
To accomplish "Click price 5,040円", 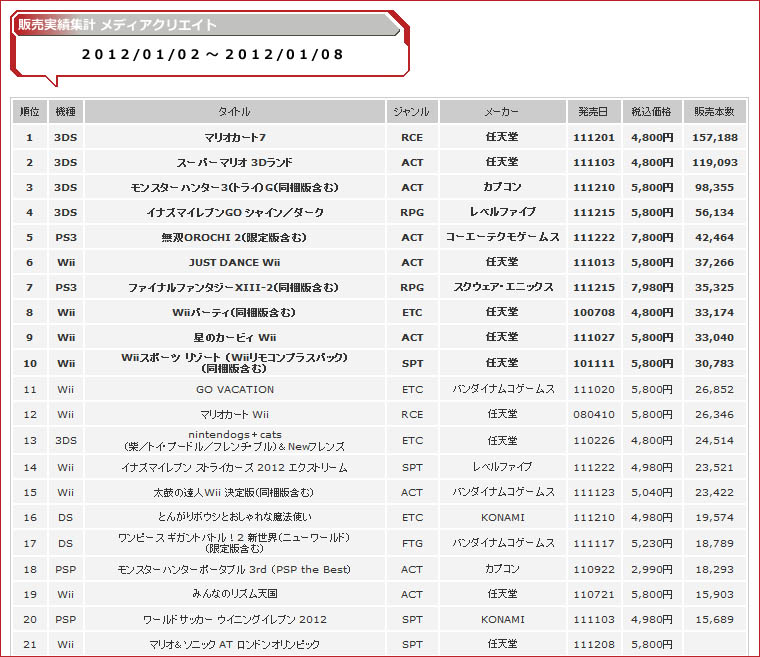I will pyautogui.click(x=652, y=493).
